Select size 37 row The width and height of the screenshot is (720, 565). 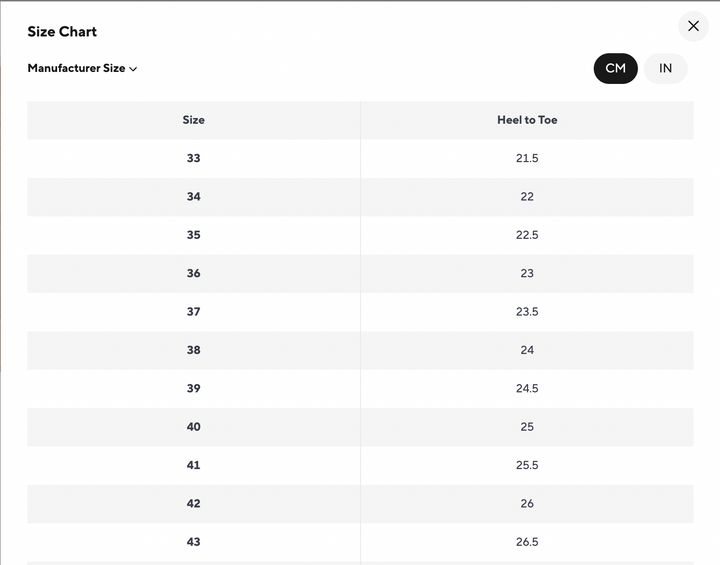[x=193, y=312]
